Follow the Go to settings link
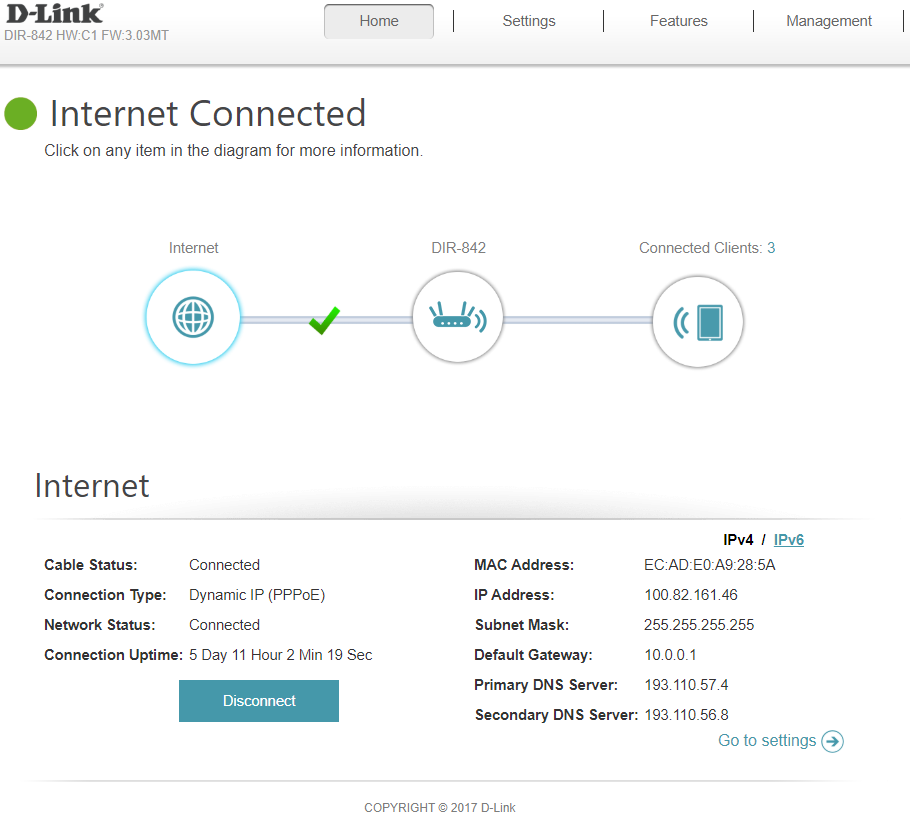The image size is (910, 824). coord(767,740)
